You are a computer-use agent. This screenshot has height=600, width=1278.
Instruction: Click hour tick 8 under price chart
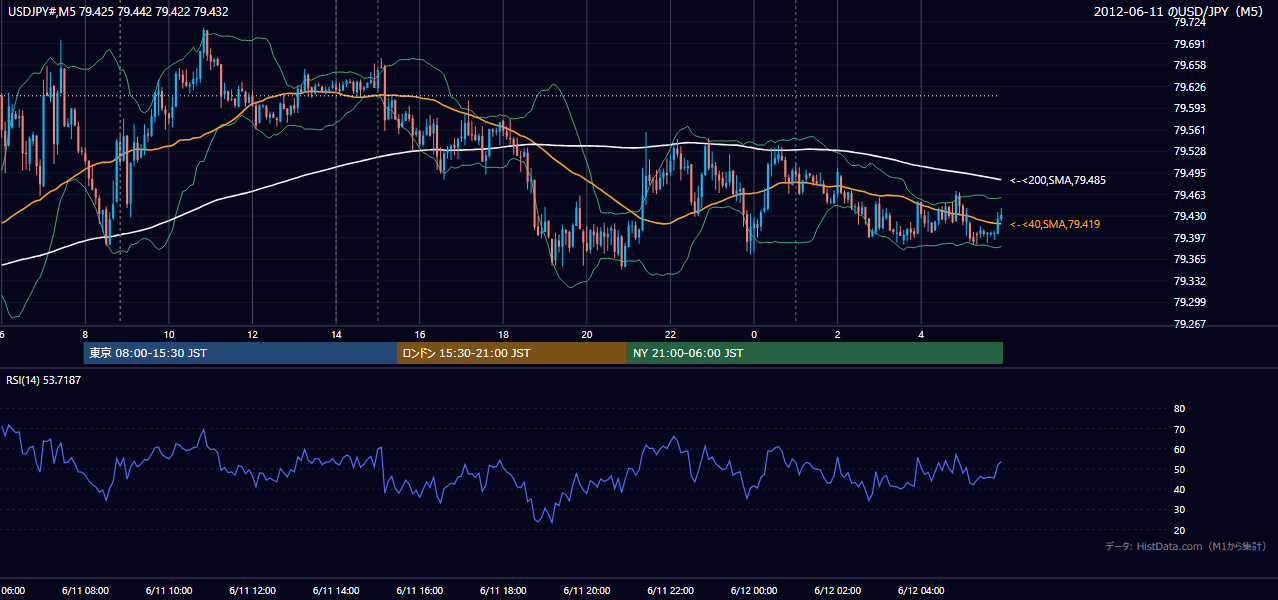85,335
